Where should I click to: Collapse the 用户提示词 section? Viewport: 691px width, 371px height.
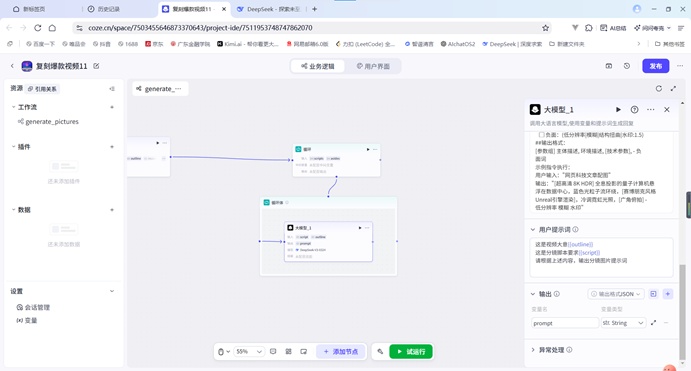533,230
